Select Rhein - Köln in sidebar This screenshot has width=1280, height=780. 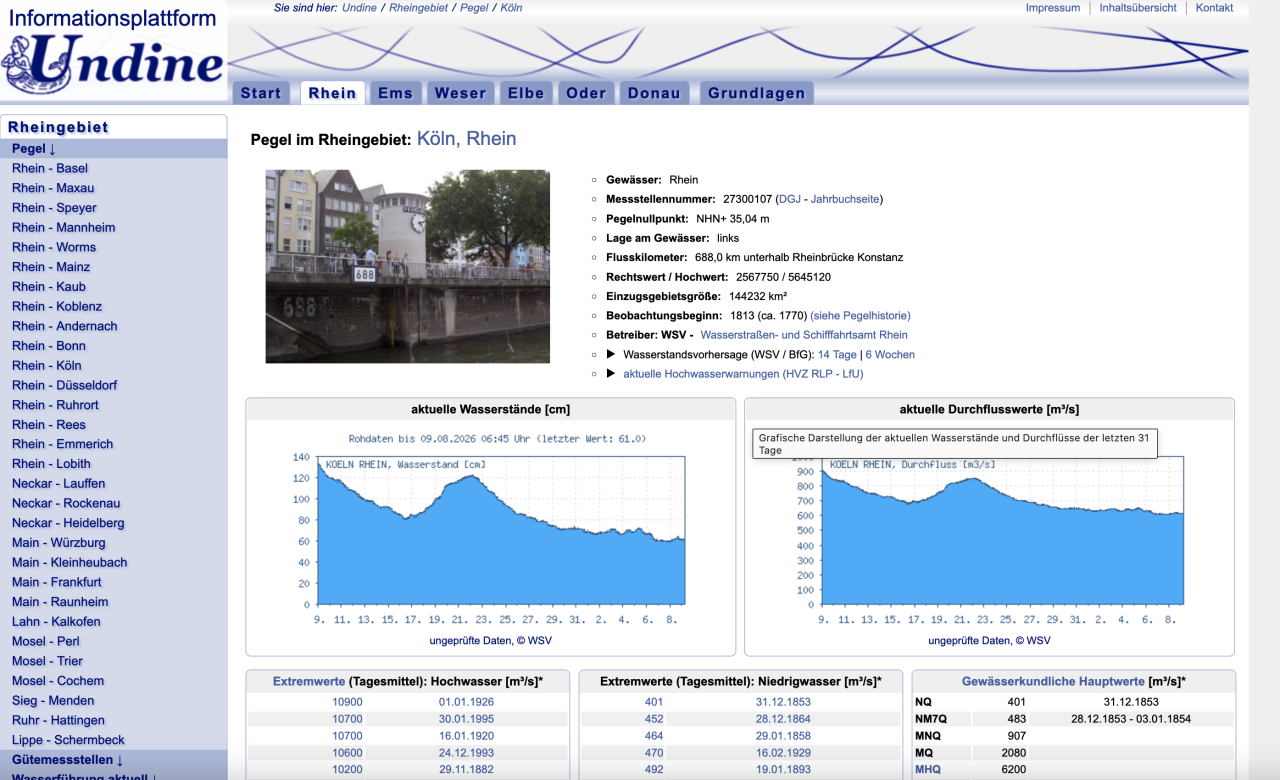click(47, 365)
